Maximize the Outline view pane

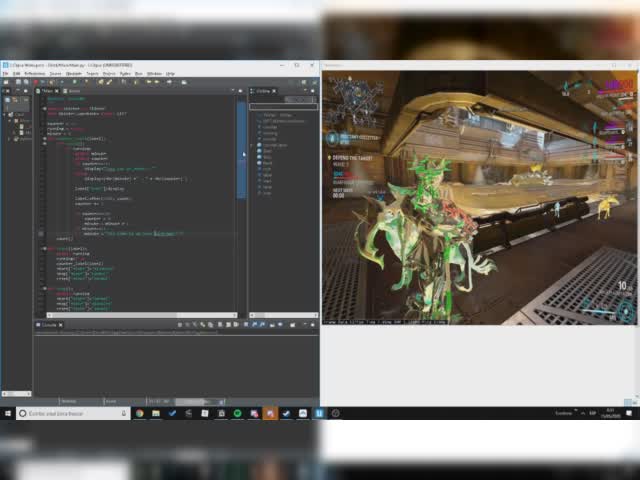(313, 91)
